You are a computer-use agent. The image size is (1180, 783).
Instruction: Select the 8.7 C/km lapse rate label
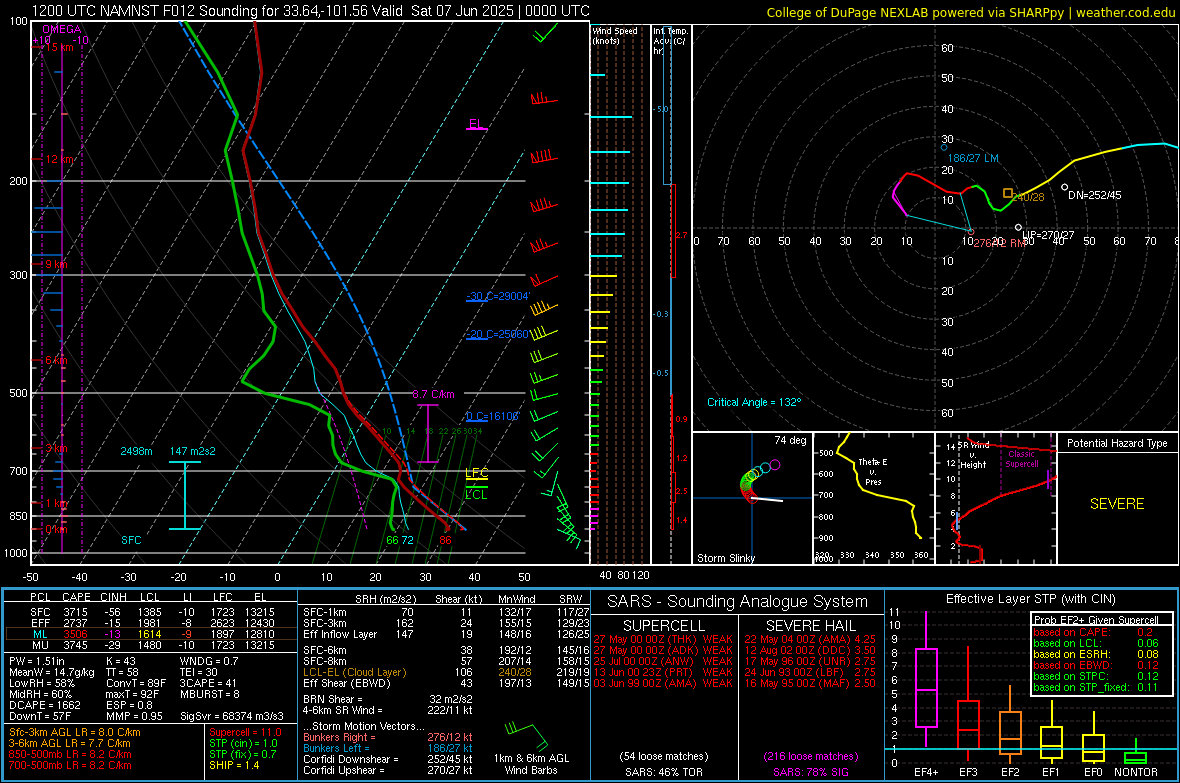pos(433,395)
